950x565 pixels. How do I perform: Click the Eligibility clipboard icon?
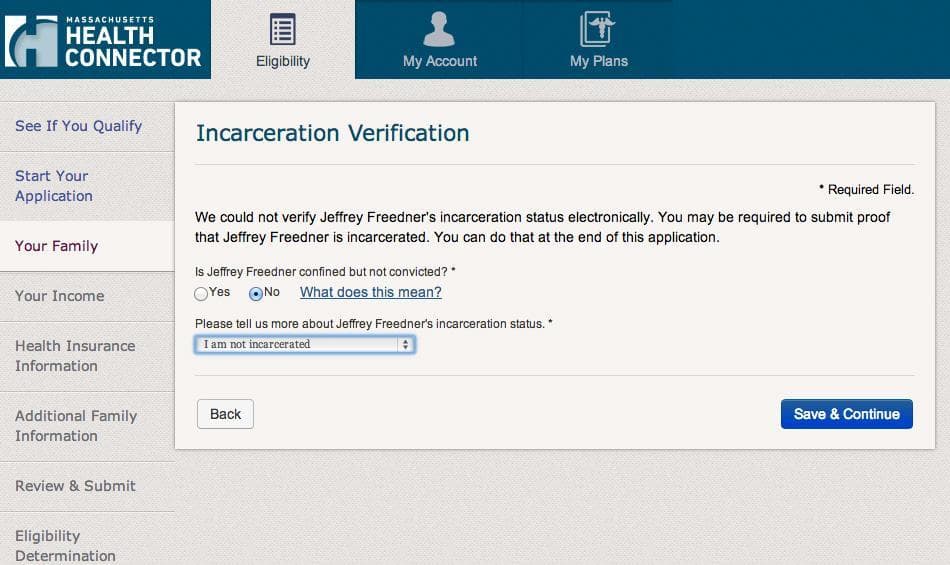point(283,28)
